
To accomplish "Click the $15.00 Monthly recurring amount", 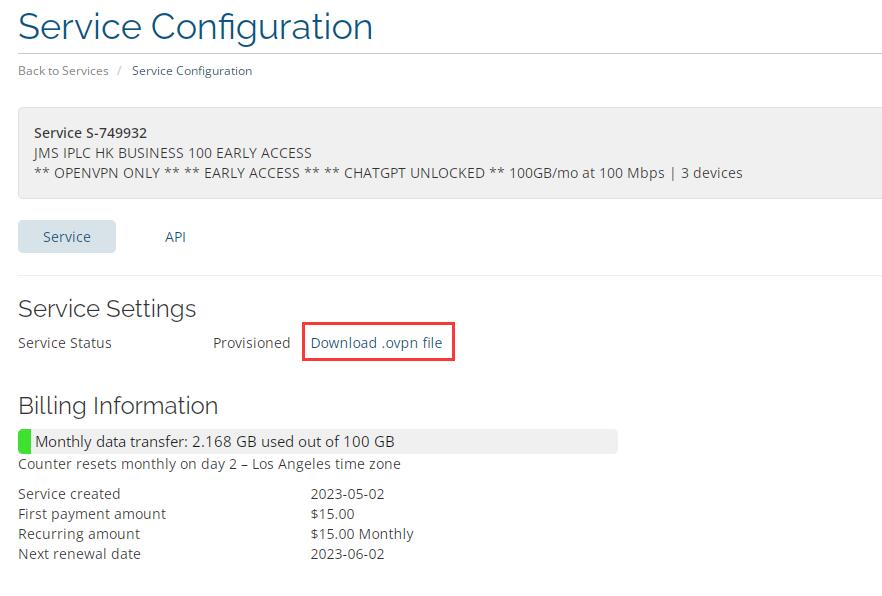I will coord(362,534).
